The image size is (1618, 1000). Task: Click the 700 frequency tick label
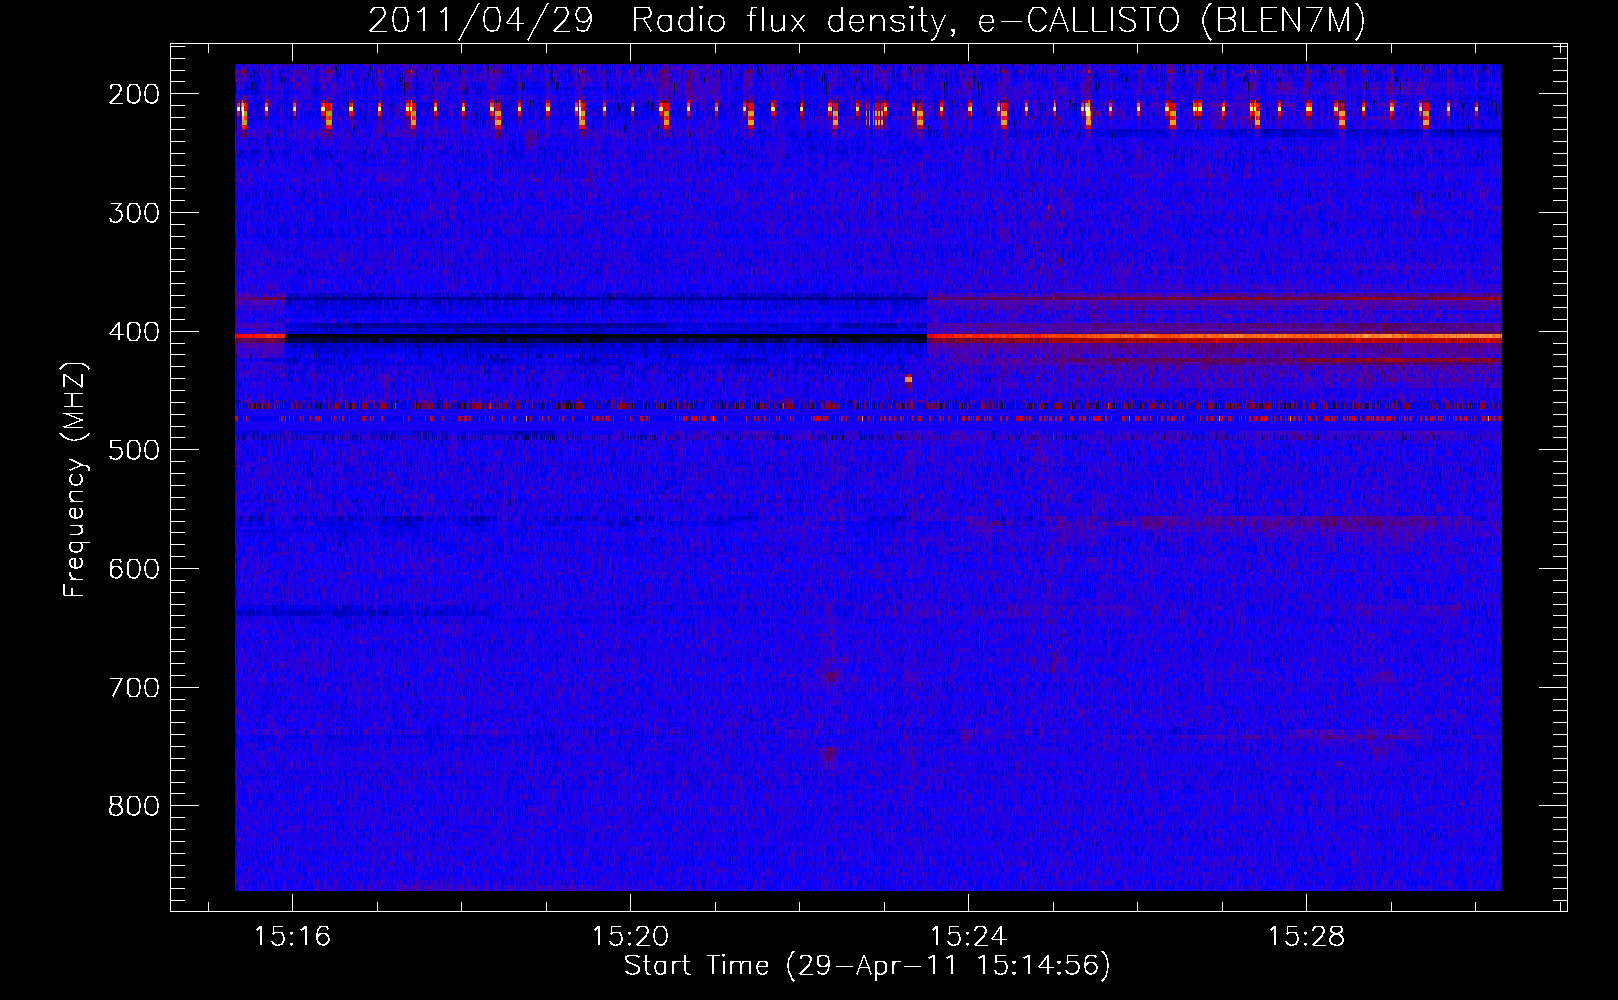click(x=133, y=688)
